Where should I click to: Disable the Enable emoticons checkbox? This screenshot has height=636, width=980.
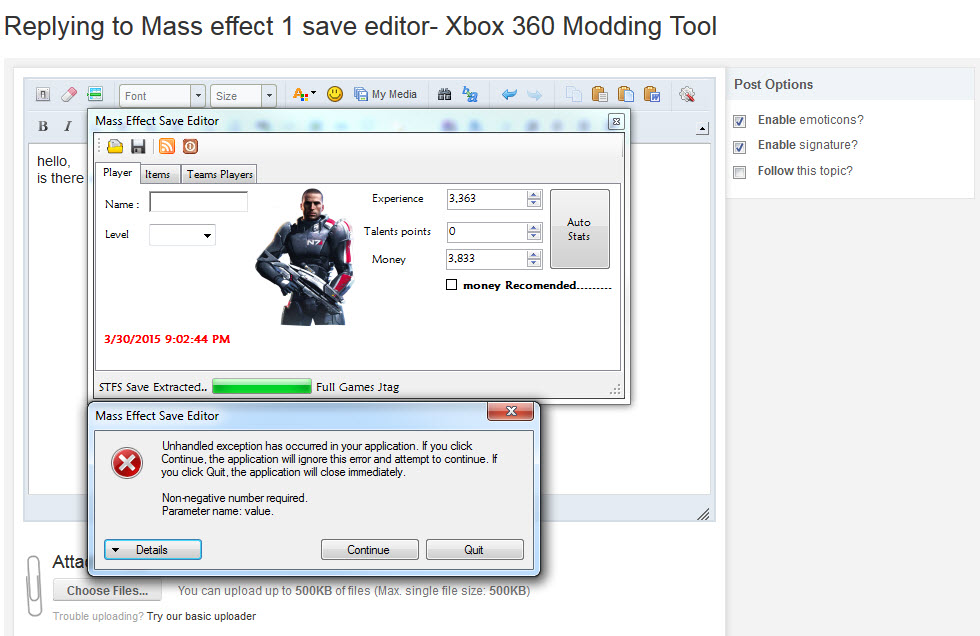click(x=740, y=121)
